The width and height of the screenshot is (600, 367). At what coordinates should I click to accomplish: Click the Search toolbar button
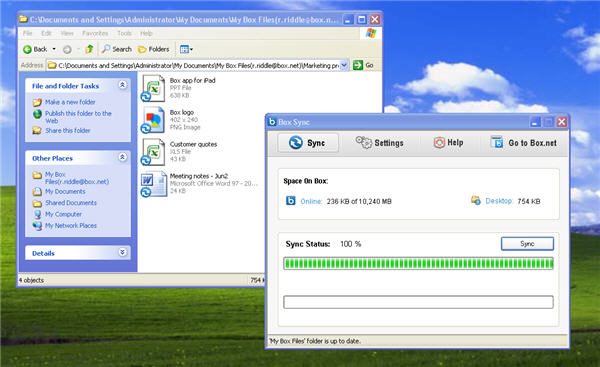point(117,49)
